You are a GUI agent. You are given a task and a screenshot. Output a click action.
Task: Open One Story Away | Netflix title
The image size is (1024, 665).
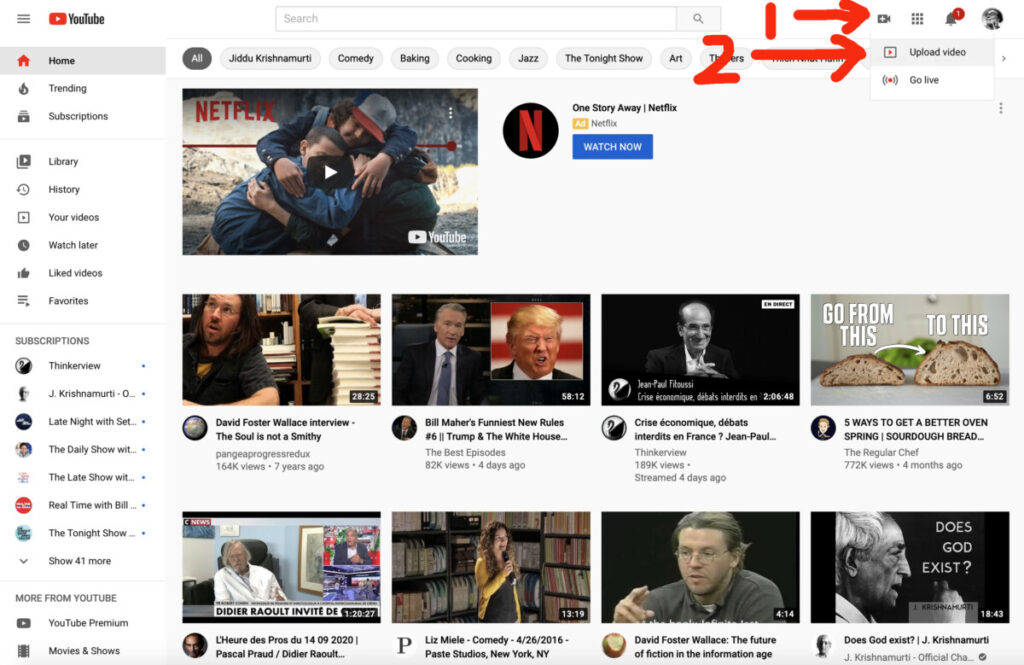[624, 108]
